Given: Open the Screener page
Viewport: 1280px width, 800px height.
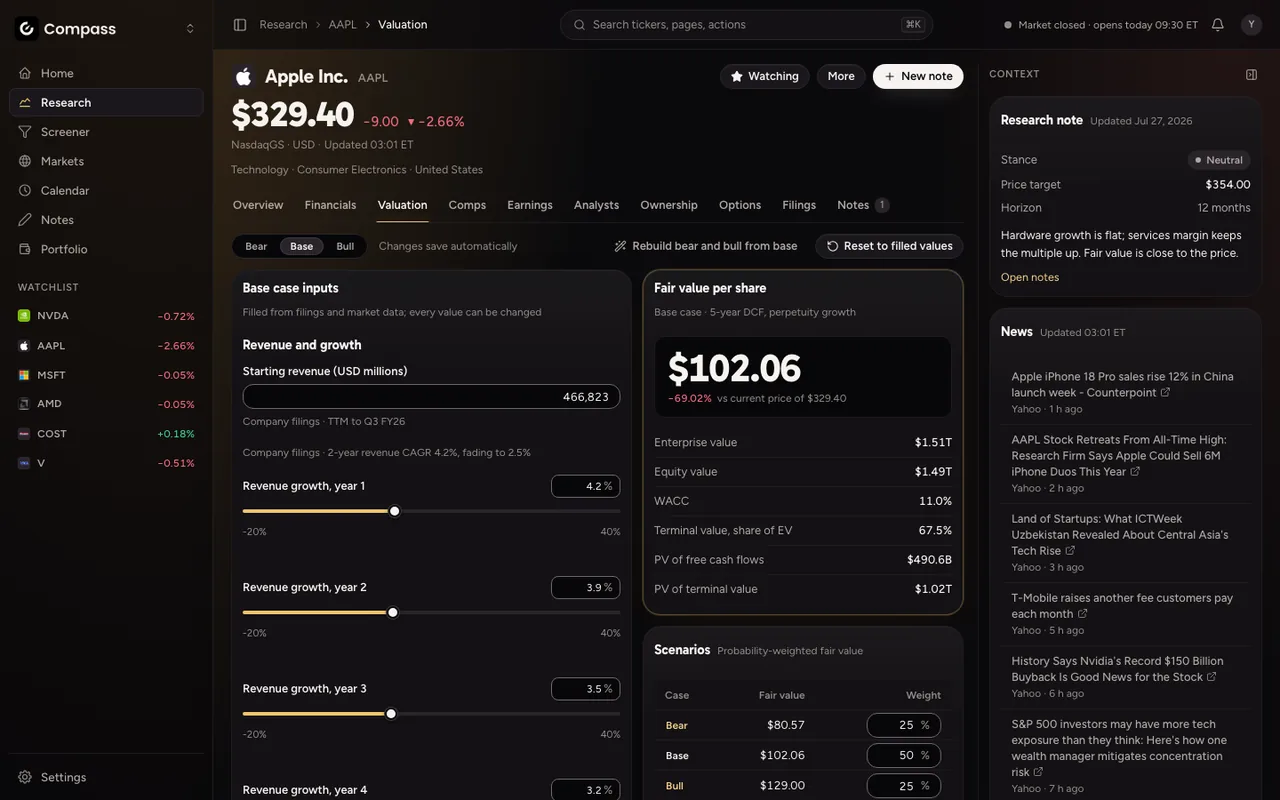Looking at the screenshot, I should [x=106, y=132].
